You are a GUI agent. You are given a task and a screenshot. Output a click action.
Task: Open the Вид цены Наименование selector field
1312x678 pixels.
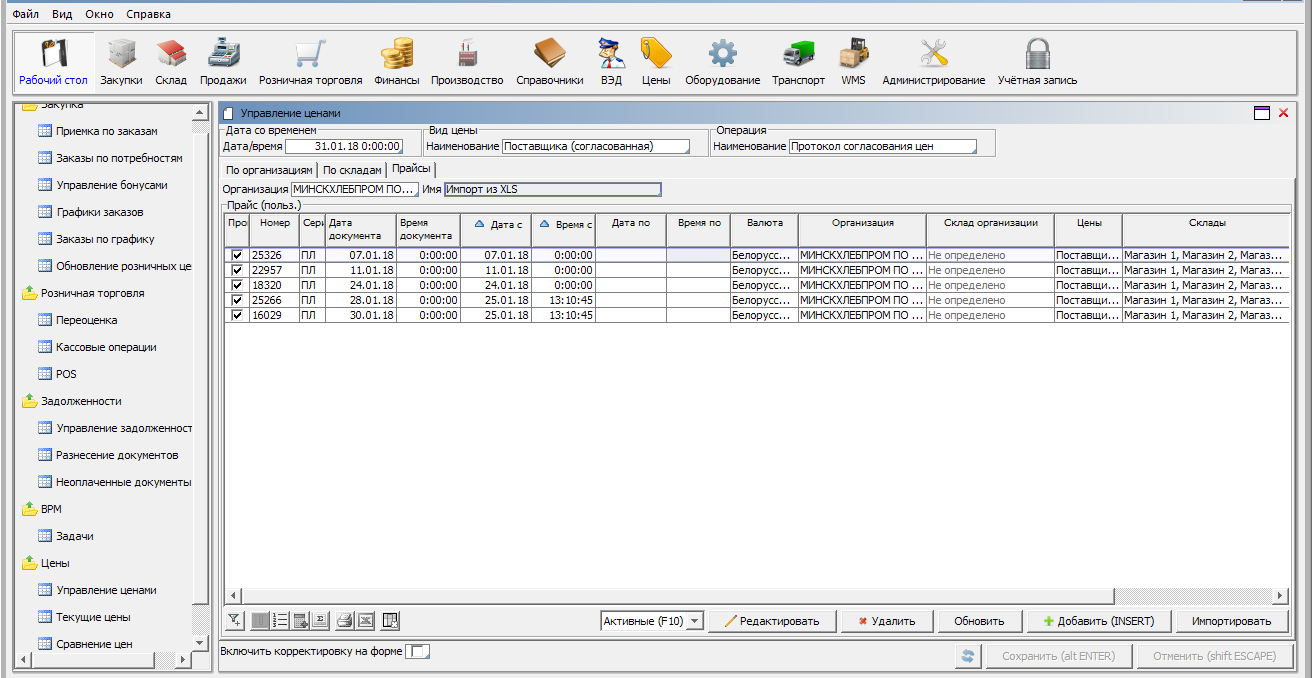[596, 146]
